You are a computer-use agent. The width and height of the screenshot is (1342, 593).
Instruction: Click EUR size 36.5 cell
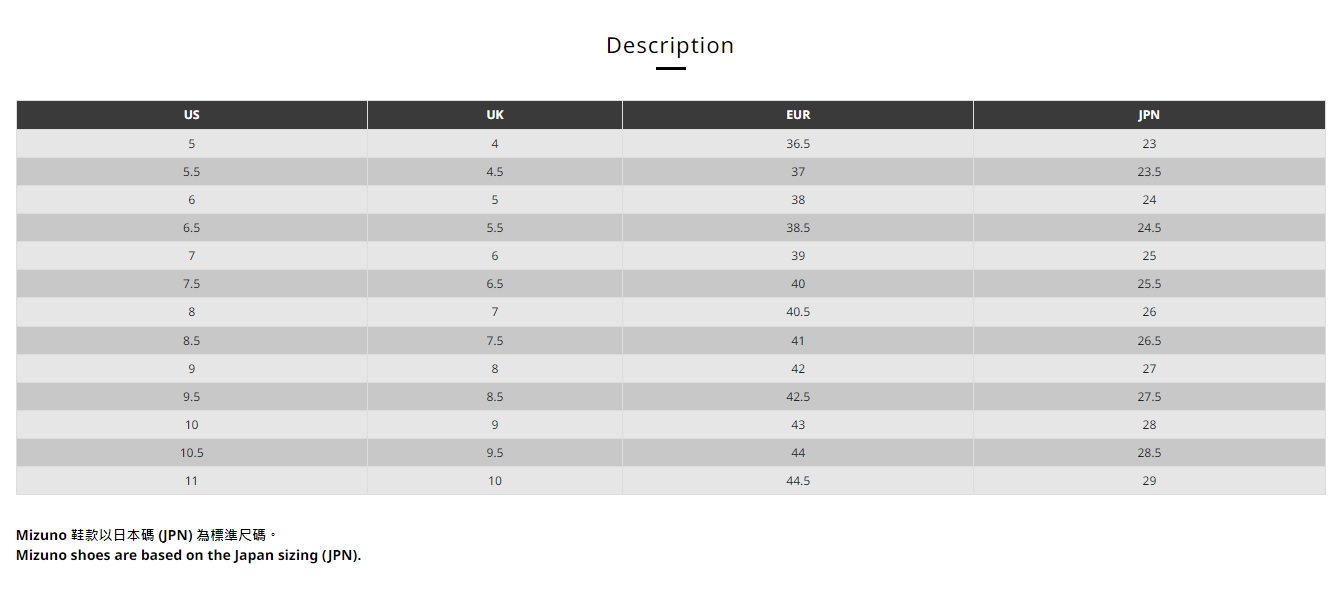[798, 144]
